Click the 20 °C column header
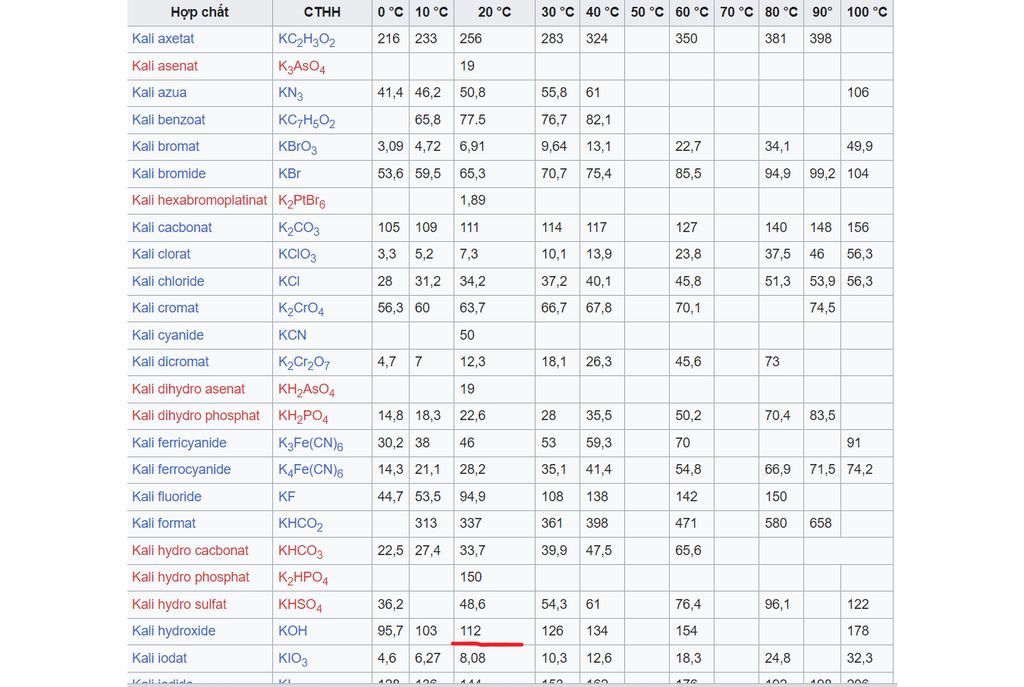The height and width of the screenshot is (687, 1024). [494, 12]
